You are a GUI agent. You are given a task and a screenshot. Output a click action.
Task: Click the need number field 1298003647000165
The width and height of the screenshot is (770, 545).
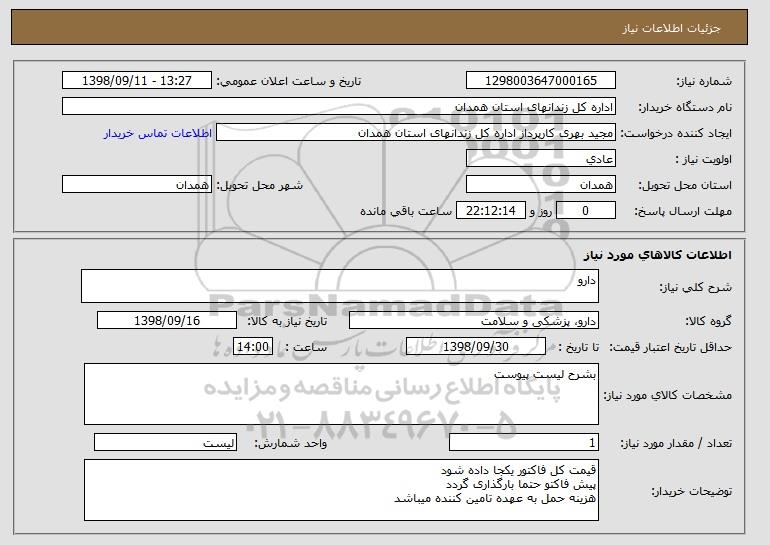point(541,81)
